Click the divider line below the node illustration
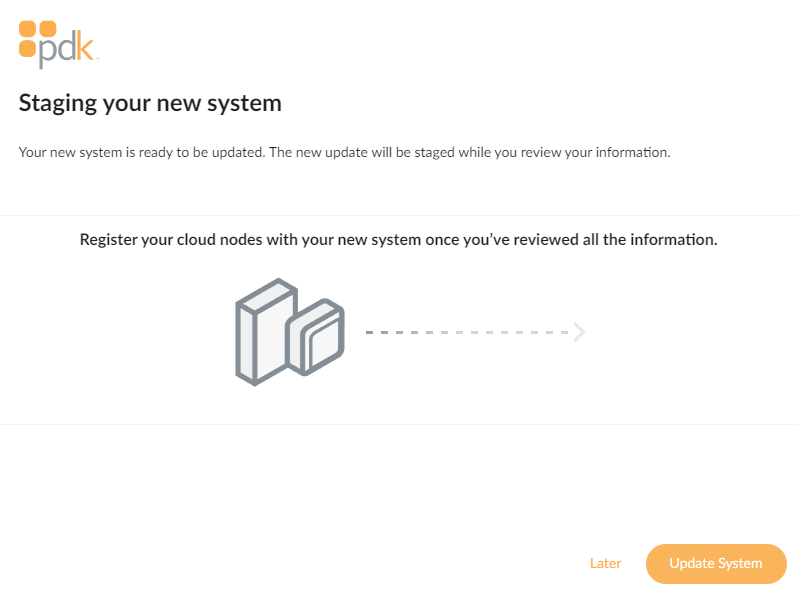799x600 pixels. coord(400,424)
